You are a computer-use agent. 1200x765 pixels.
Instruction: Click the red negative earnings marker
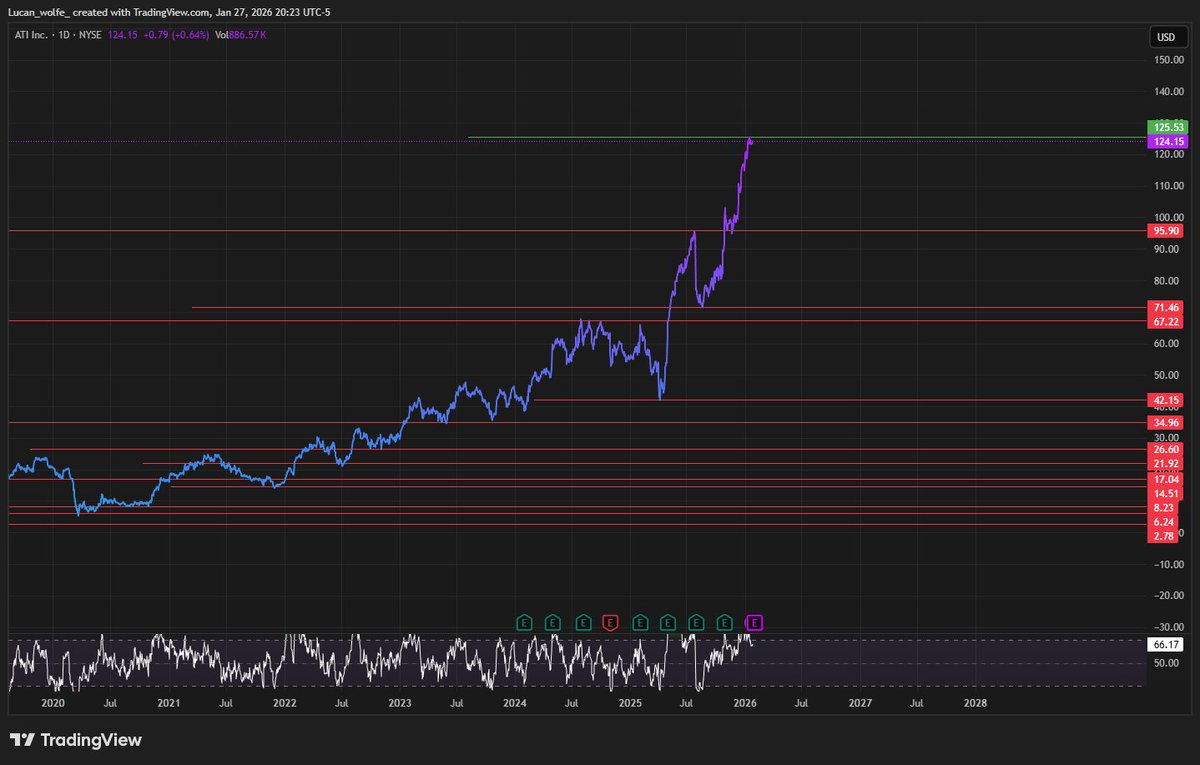(611, 623)
